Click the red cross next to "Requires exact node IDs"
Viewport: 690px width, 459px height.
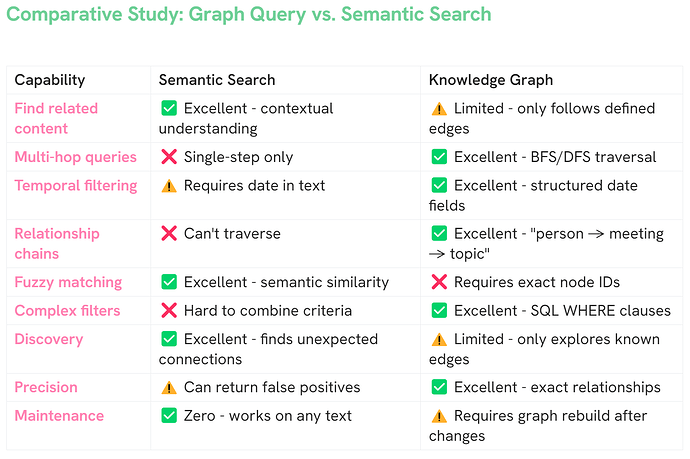(438, 283)
